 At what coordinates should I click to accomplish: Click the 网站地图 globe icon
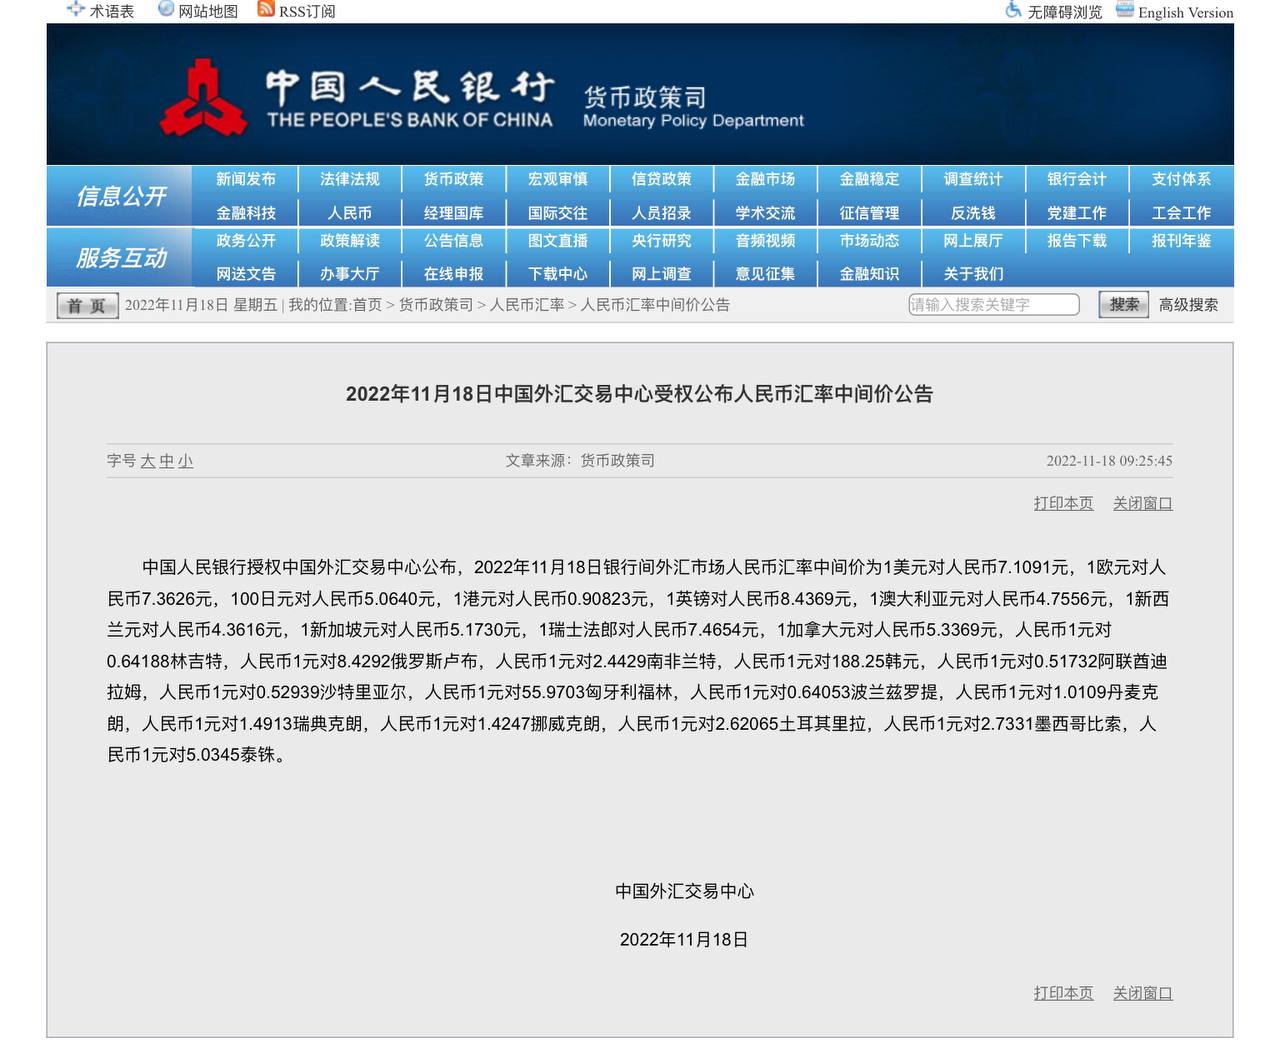click(x=166, y=10)
